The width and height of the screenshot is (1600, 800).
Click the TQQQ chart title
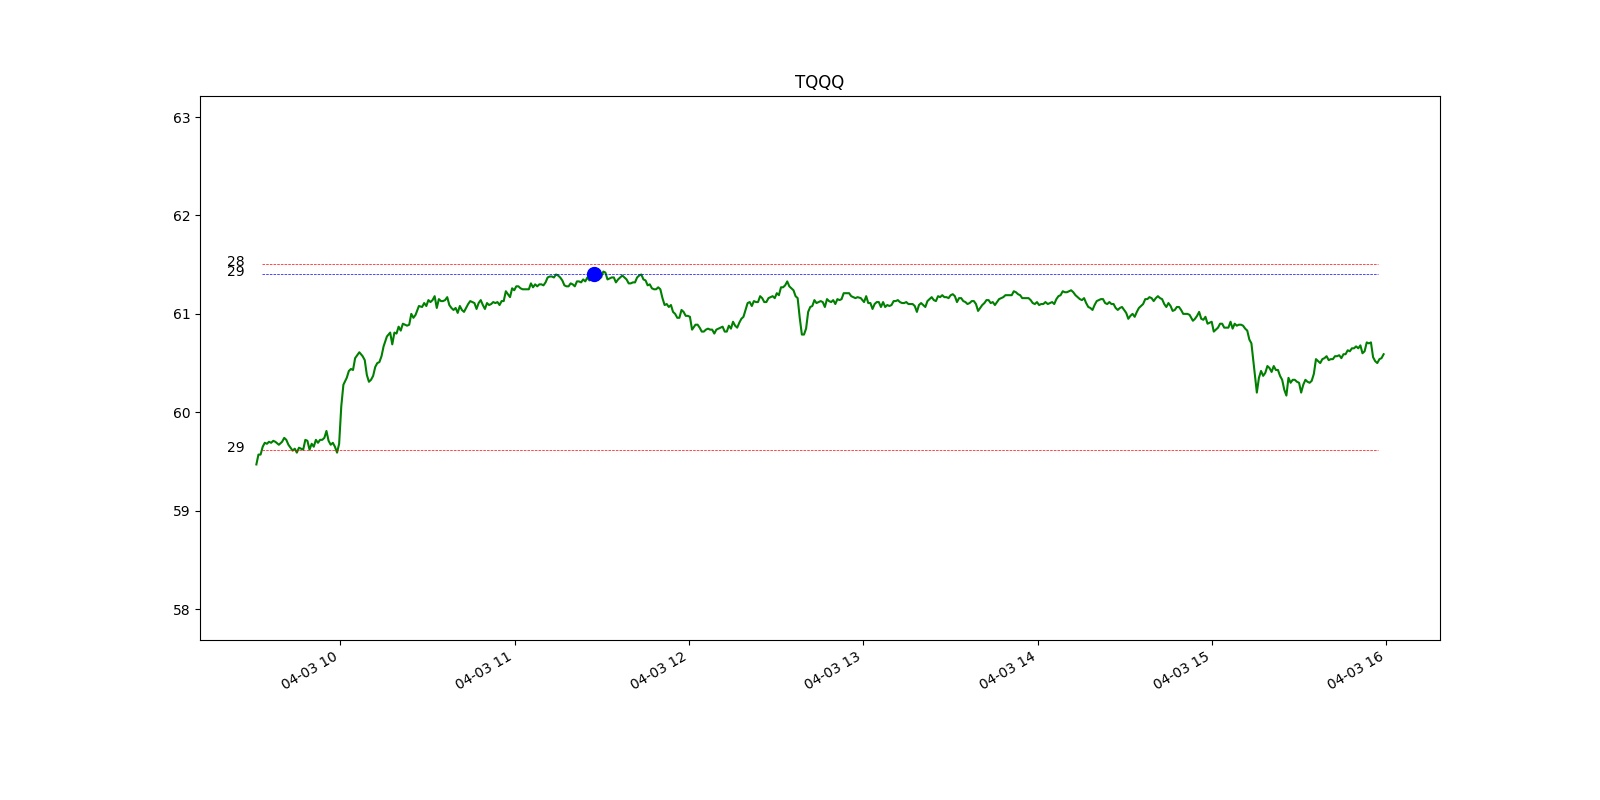click(x=819, y=82)
